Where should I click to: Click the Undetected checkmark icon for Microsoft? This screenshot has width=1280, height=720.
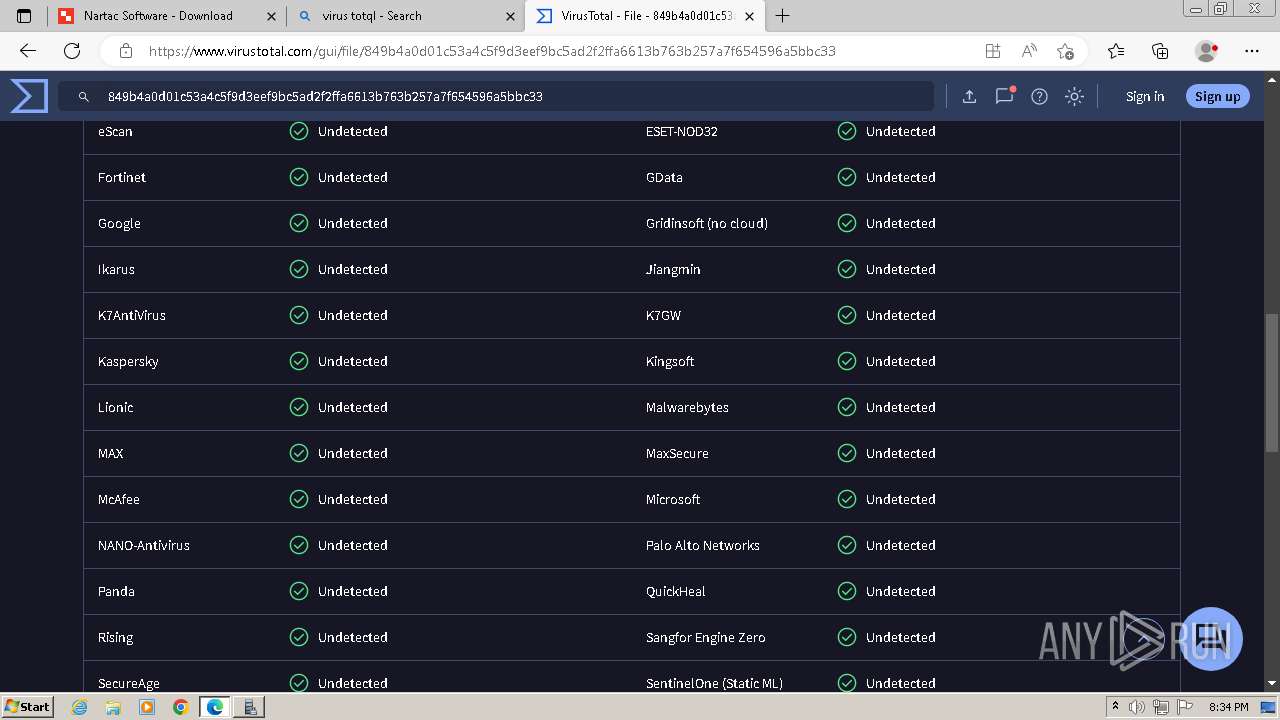[x=847, y=499]
